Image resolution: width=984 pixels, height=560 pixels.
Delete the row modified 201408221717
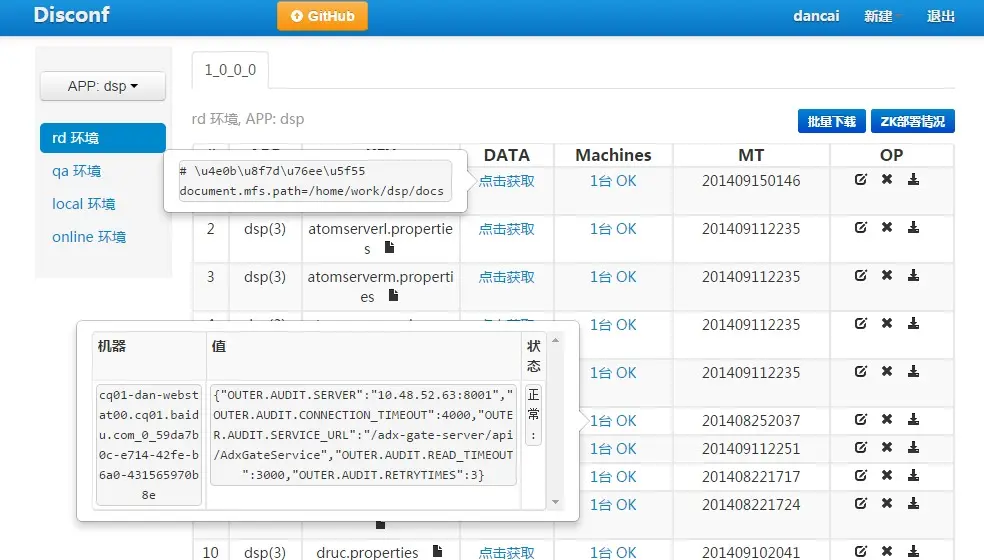coord(887,475)
